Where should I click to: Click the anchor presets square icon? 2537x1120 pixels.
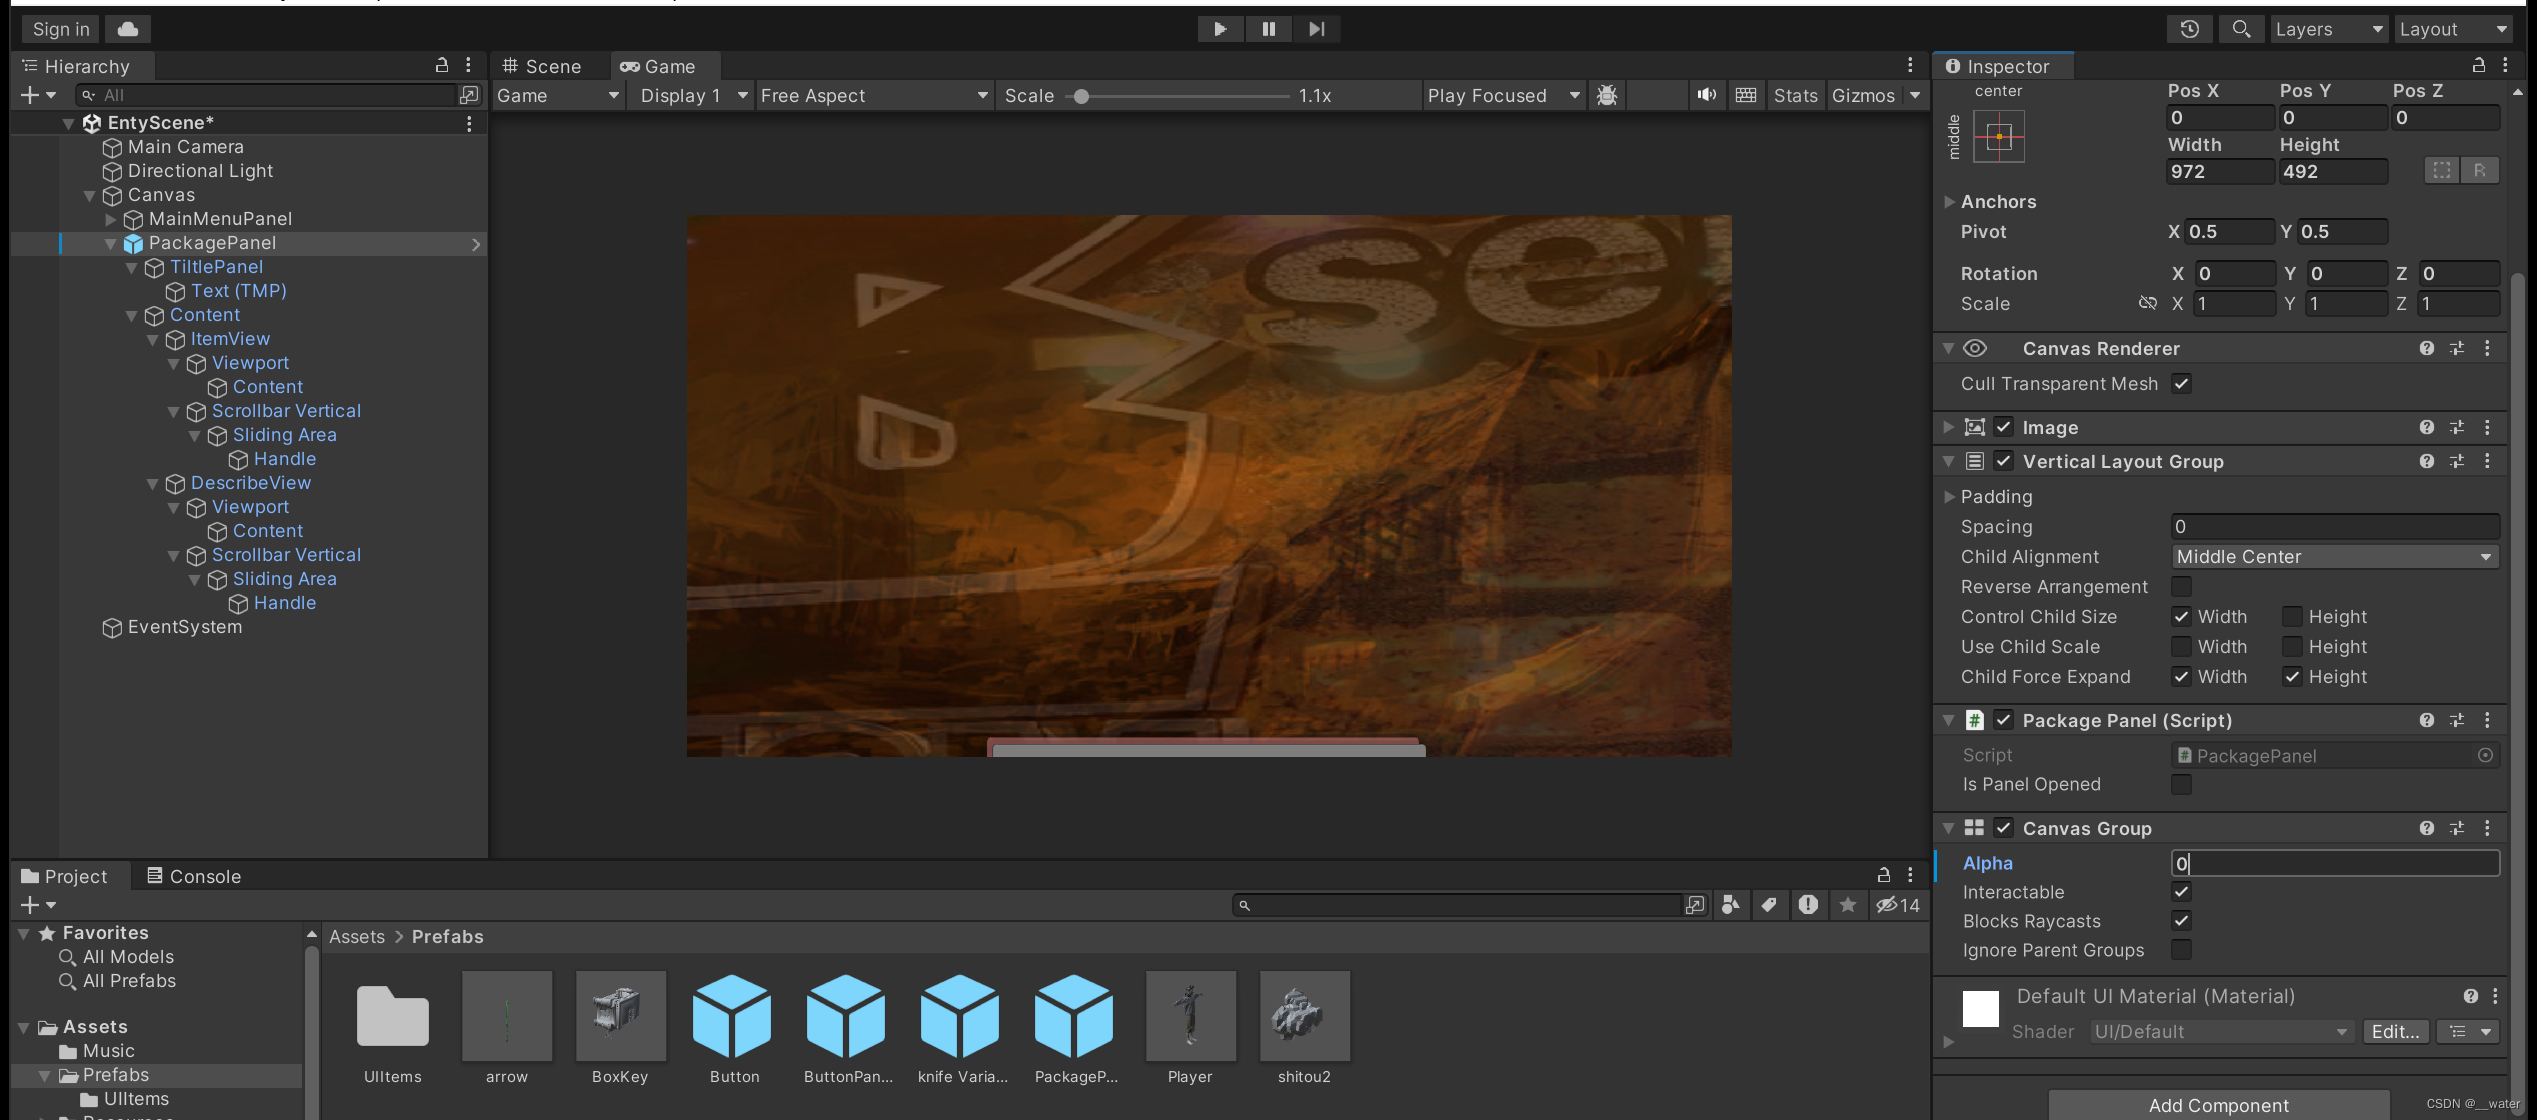pos(1998,137)
